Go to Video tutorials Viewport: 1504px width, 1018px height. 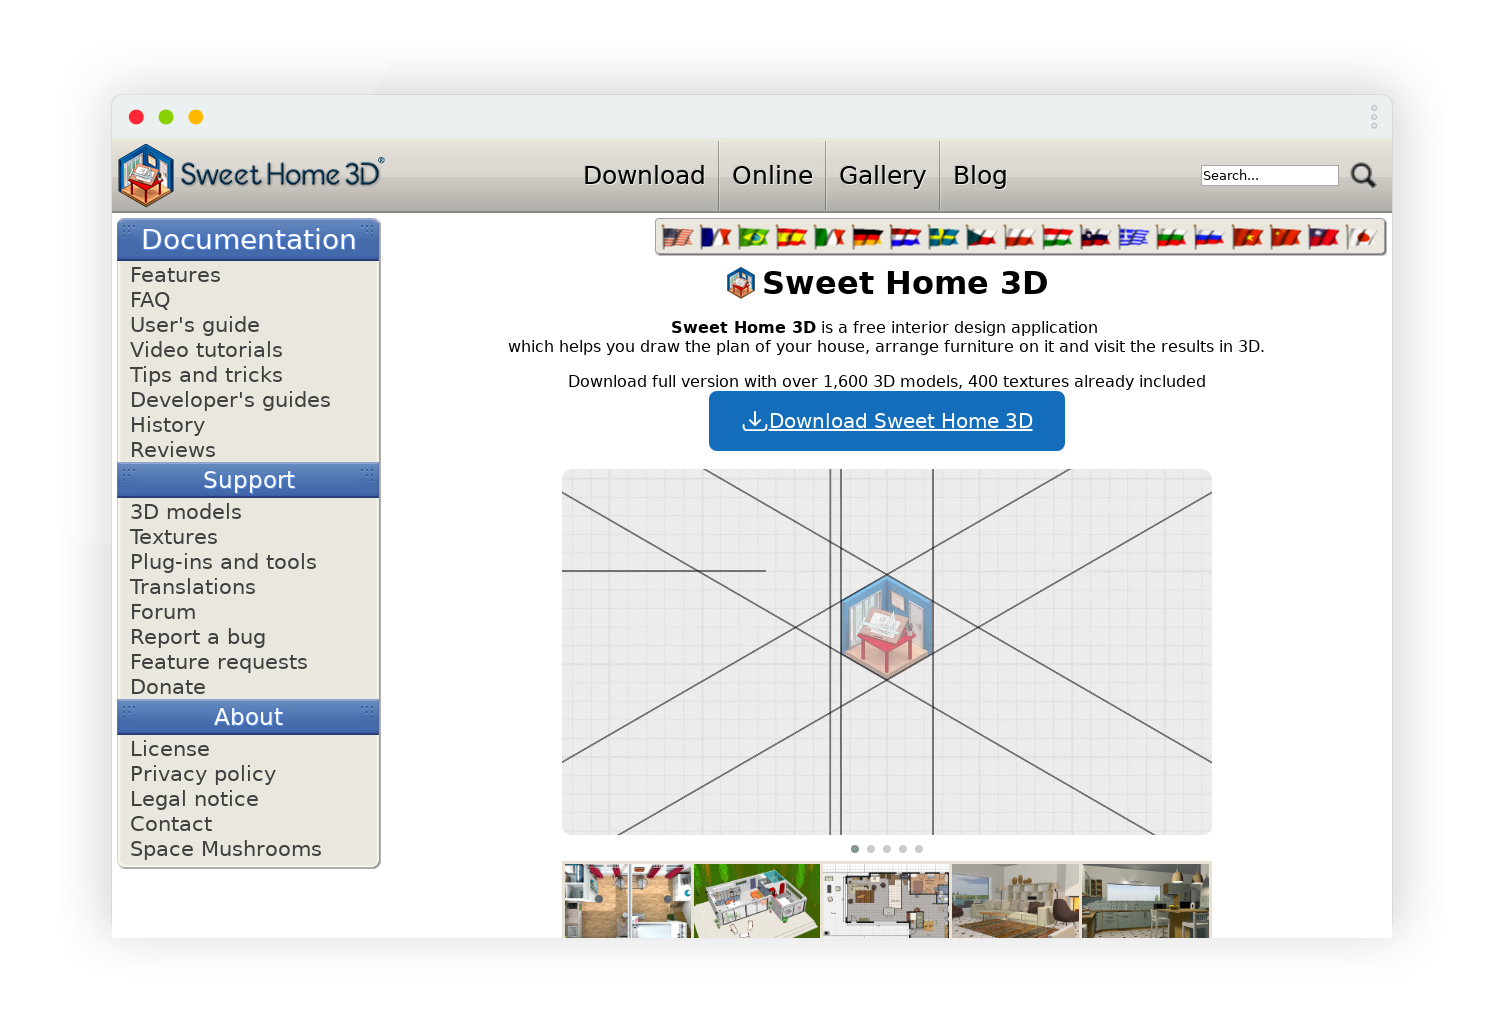tap(206, 350)
